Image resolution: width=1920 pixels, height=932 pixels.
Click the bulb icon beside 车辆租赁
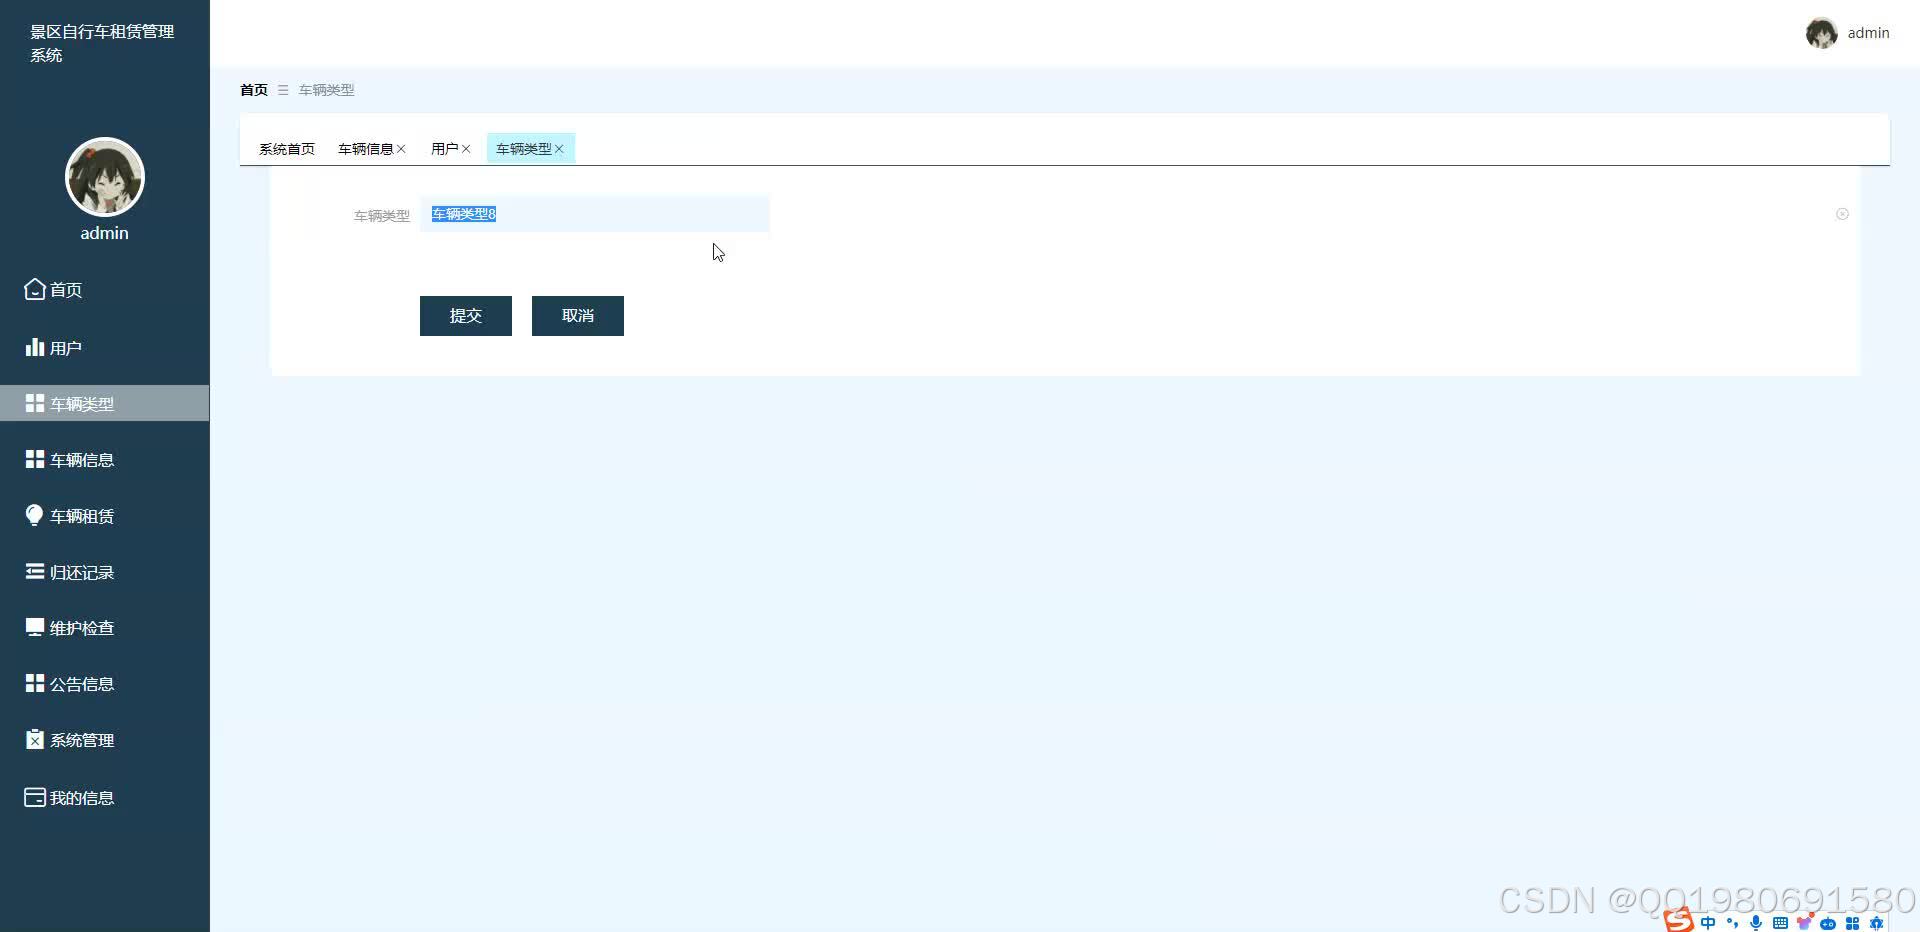(x=35, y=515)
